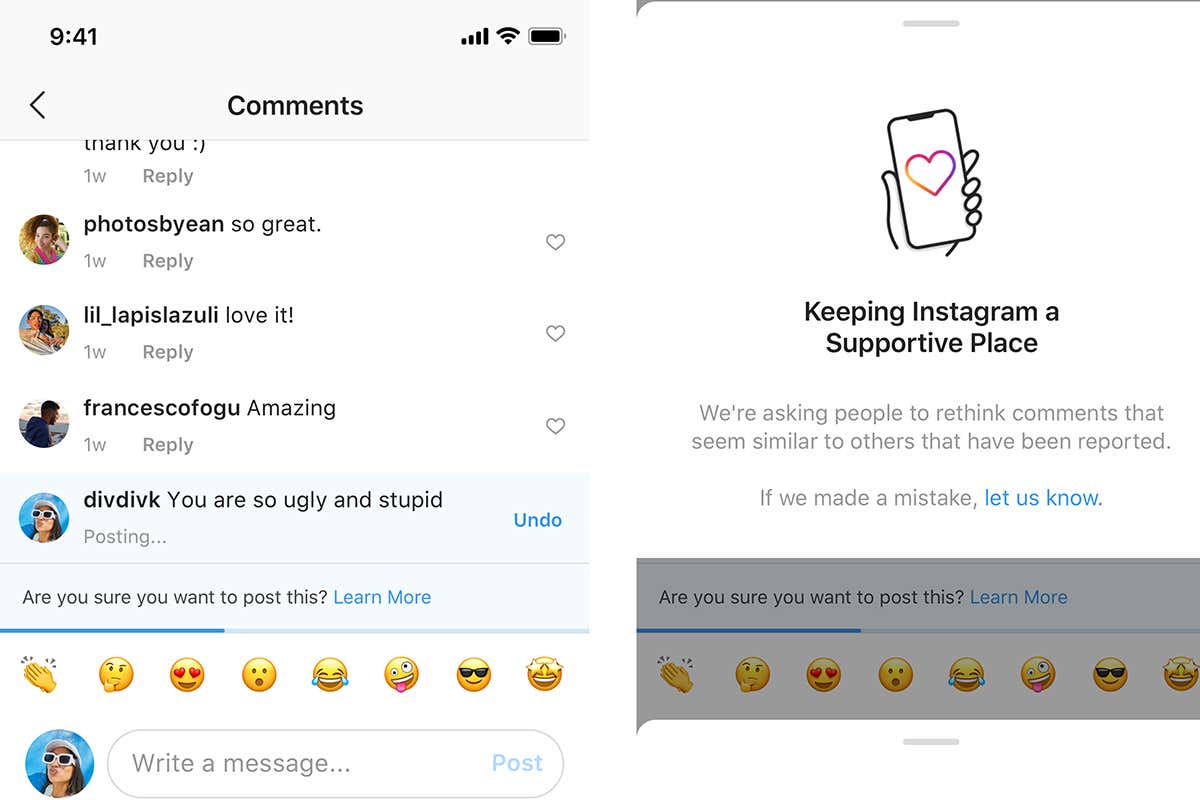Insert the heart eyes emoji
Image resolution: width=1200 pixels, height=800 pixels.
tap(187, 676)
